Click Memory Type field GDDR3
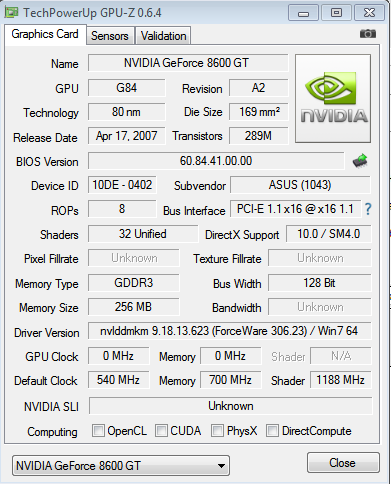The image size is (391, 484). pyautogui.click(x=134, y=283)
